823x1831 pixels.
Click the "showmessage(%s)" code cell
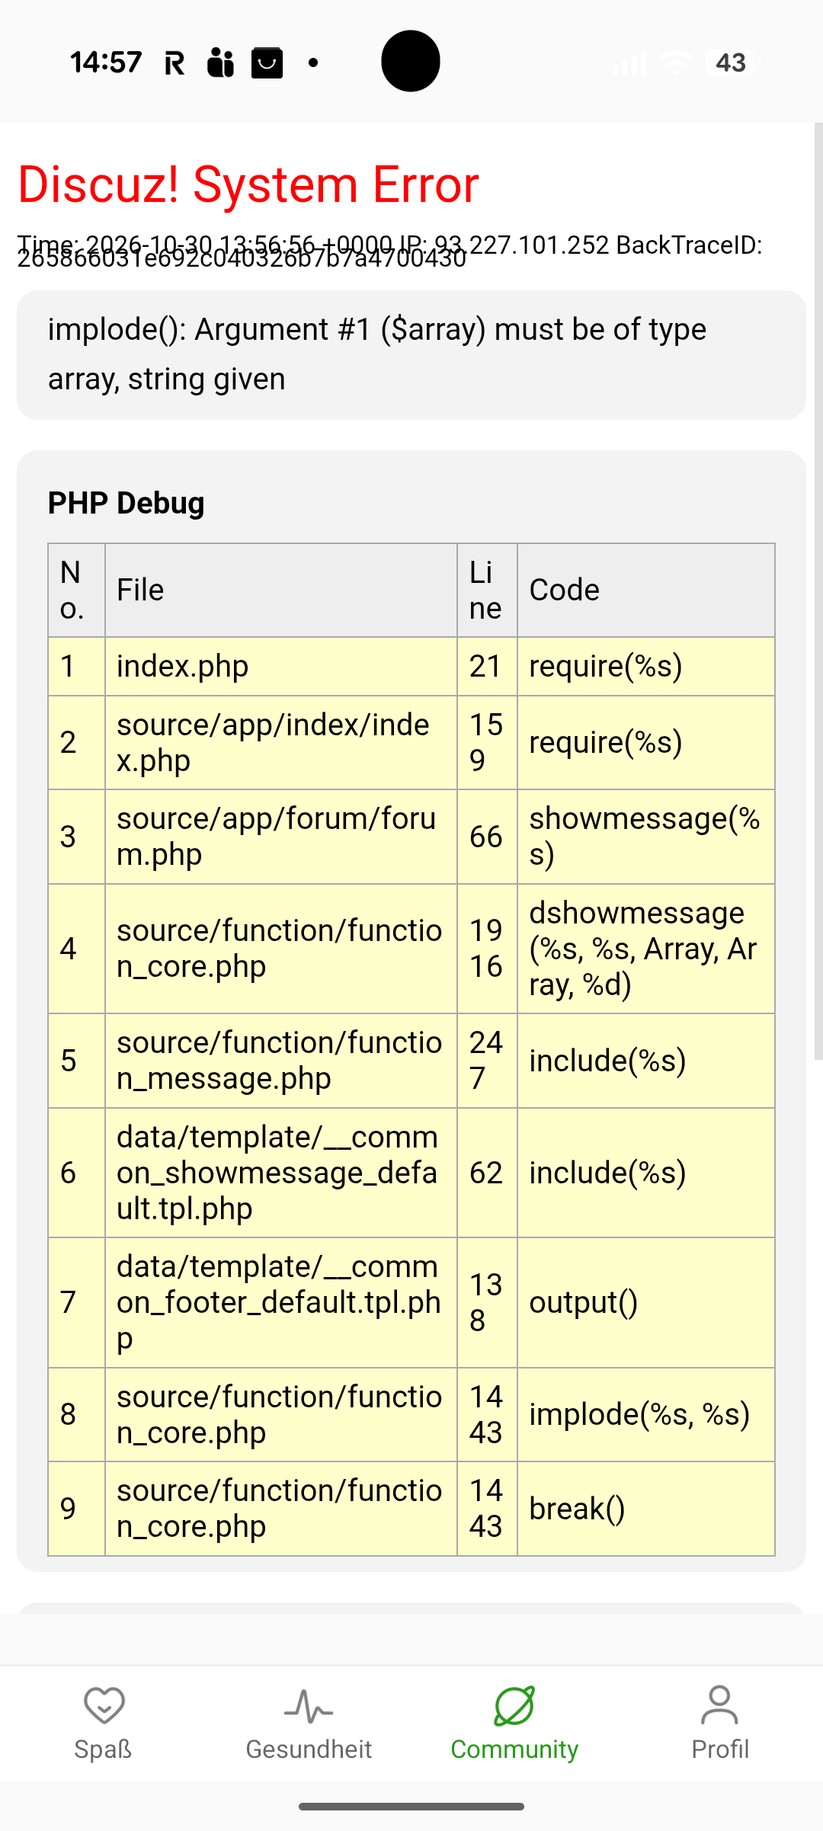(646, 836)
